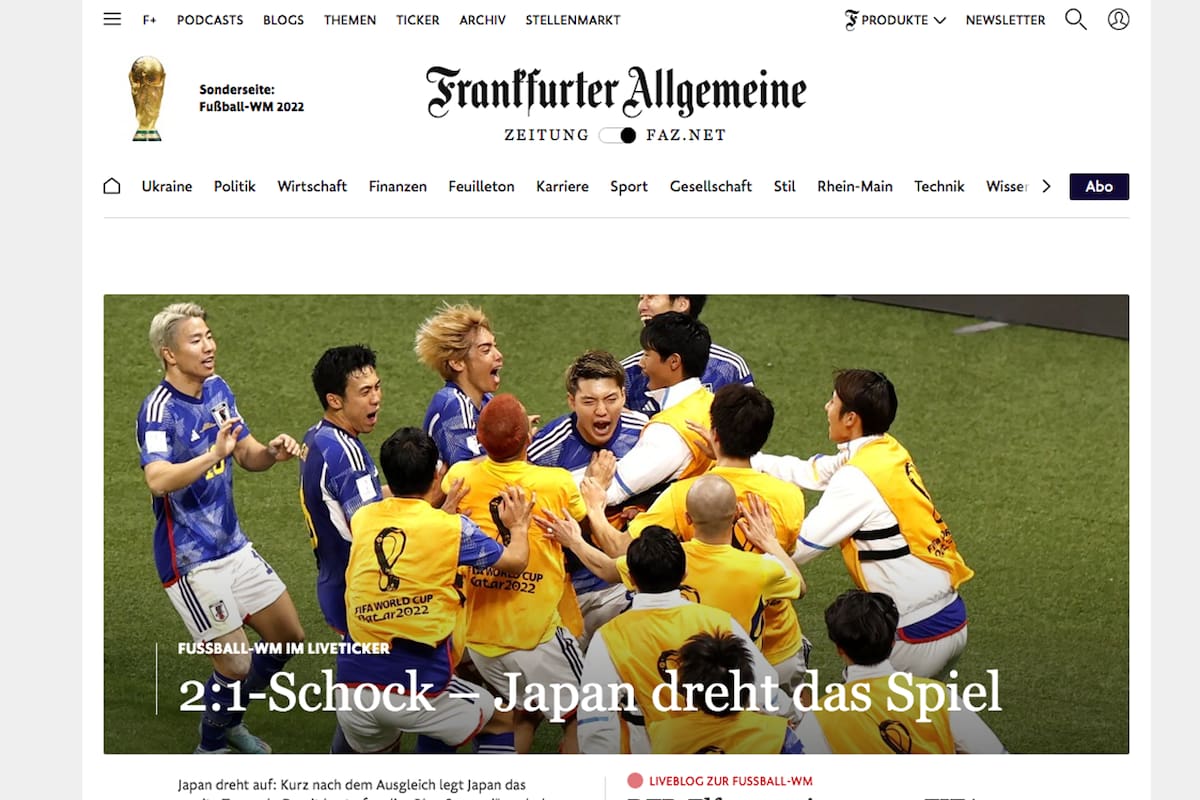This screenshot has height=800, width=1200.
Task: Open the Japan dreht das Spiel headline
Action: coord(590,693)
